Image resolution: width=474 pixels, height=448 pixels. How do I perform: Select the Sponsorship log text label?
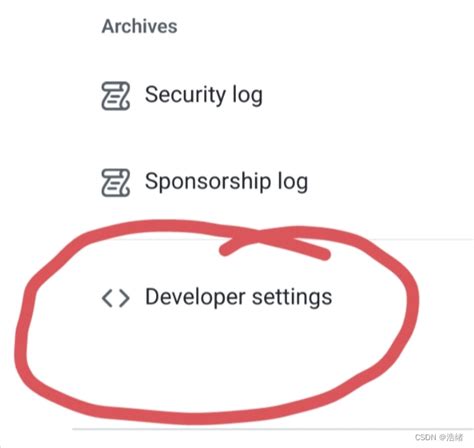tap(226, 182)
